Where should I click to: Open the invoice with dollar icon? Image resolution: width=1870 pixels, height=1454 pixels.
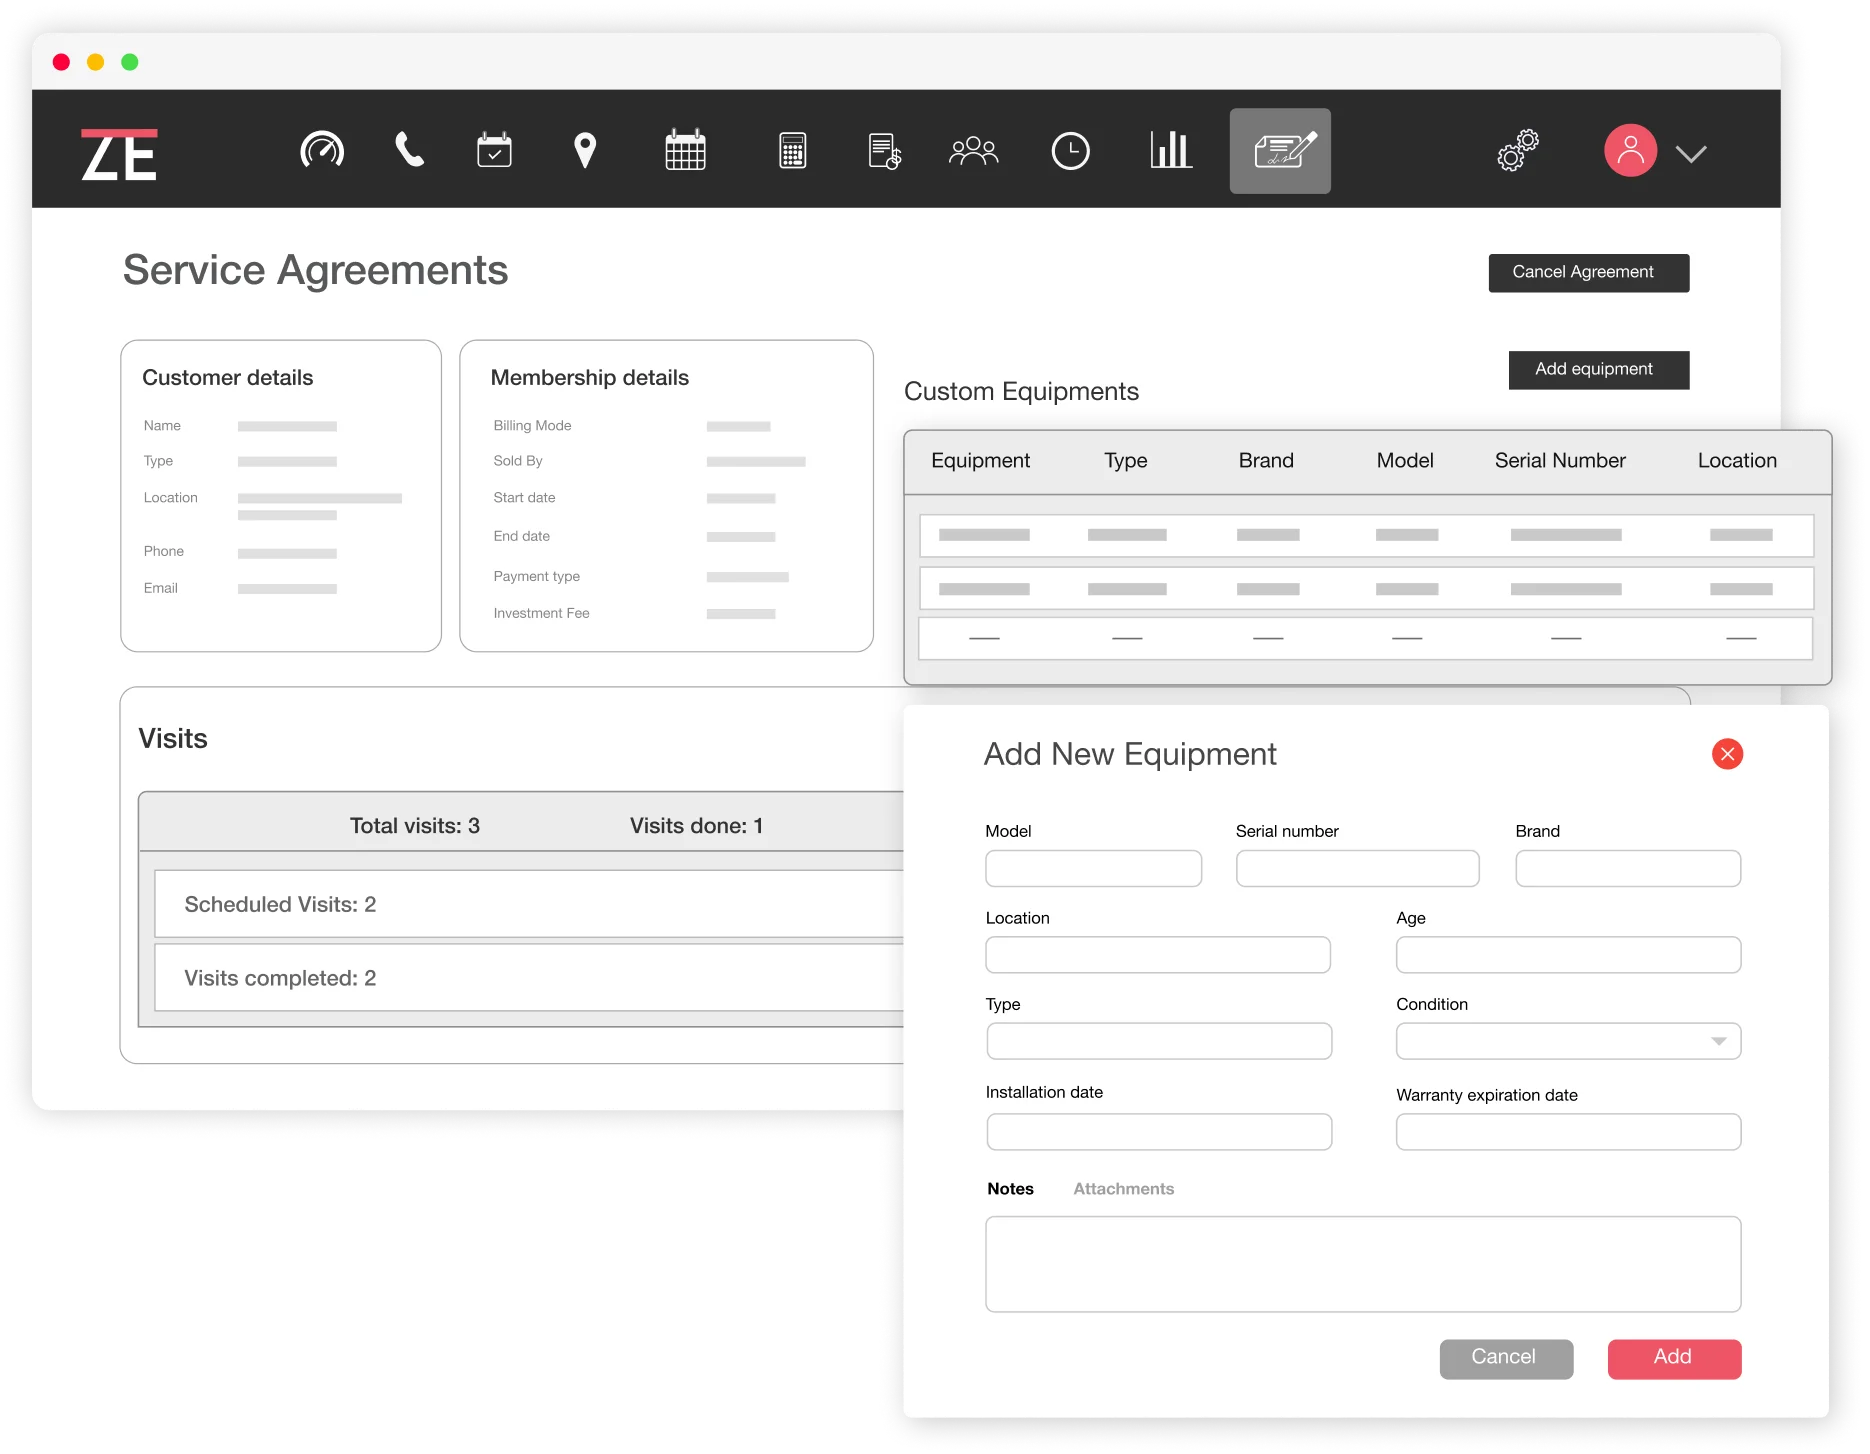tap(885, 150)
